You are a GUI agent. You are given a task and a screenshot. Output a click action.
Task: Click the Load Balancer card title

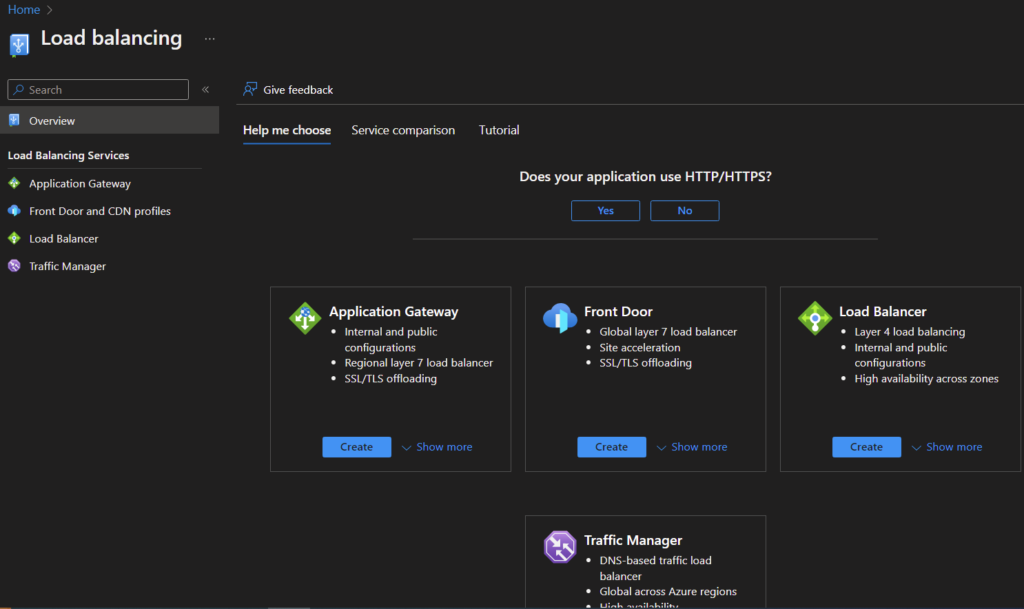882,311
